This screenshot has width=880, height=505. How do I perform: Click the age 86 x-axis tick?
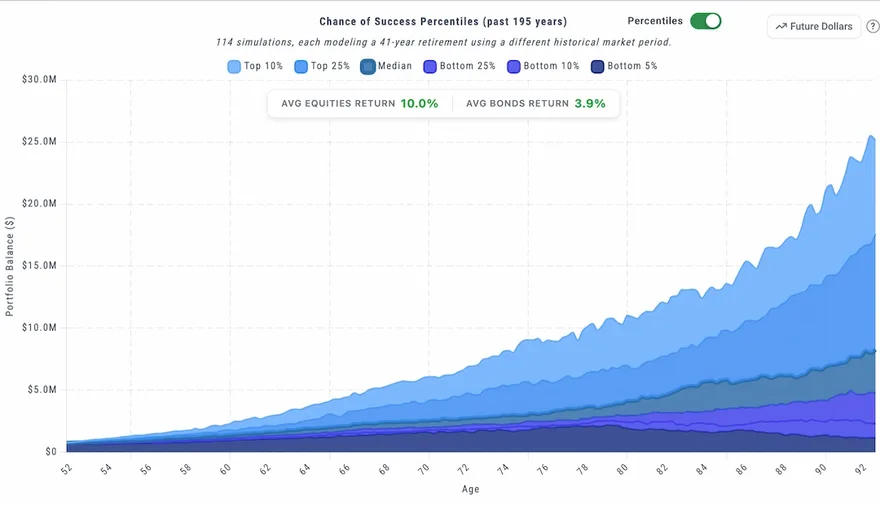741,469
